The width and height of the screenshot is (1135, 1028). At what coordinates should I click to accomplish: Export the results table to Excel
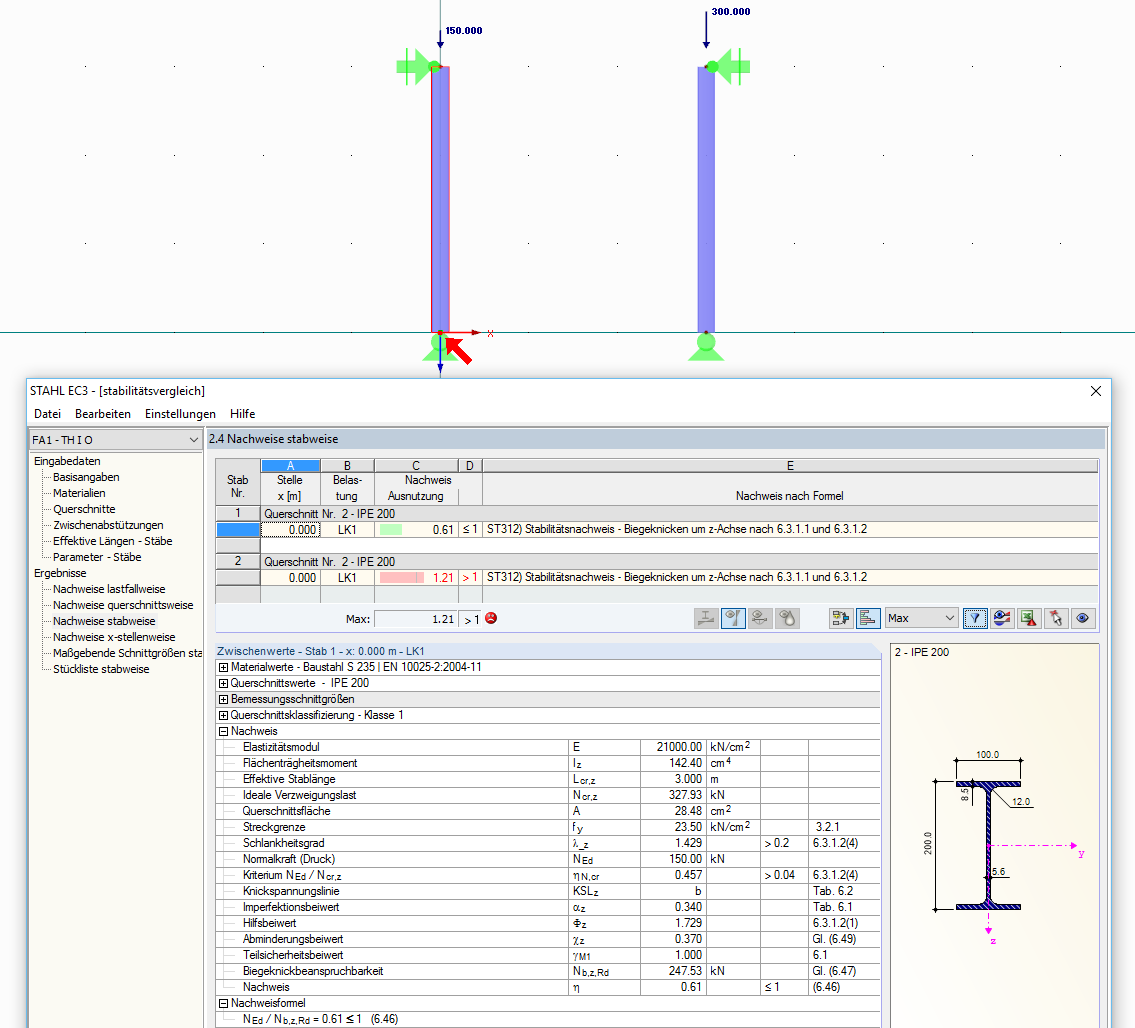click(1028, 618)
